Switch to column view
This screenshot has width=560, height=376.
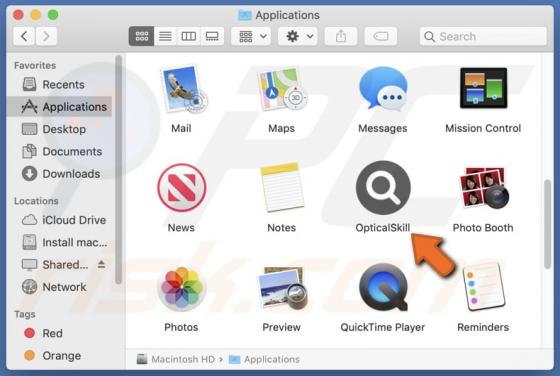point(189,36)
